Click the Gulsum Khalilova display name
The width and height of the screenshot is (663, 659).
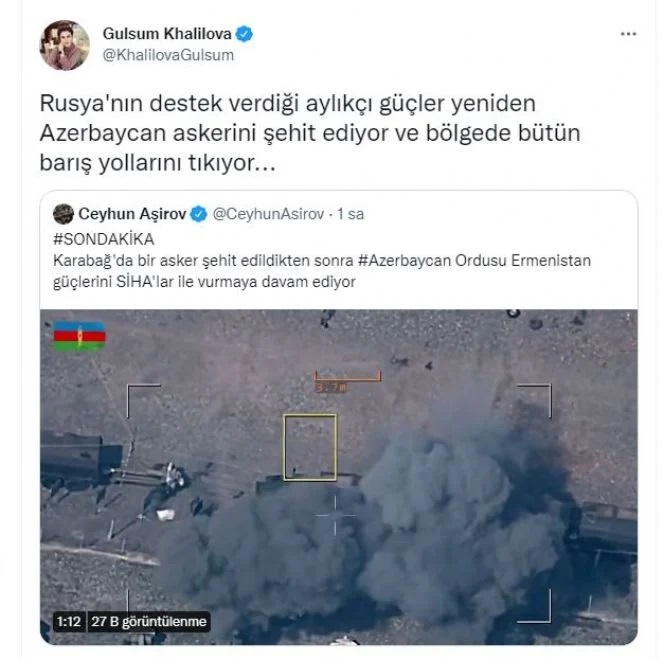point(167,34)
